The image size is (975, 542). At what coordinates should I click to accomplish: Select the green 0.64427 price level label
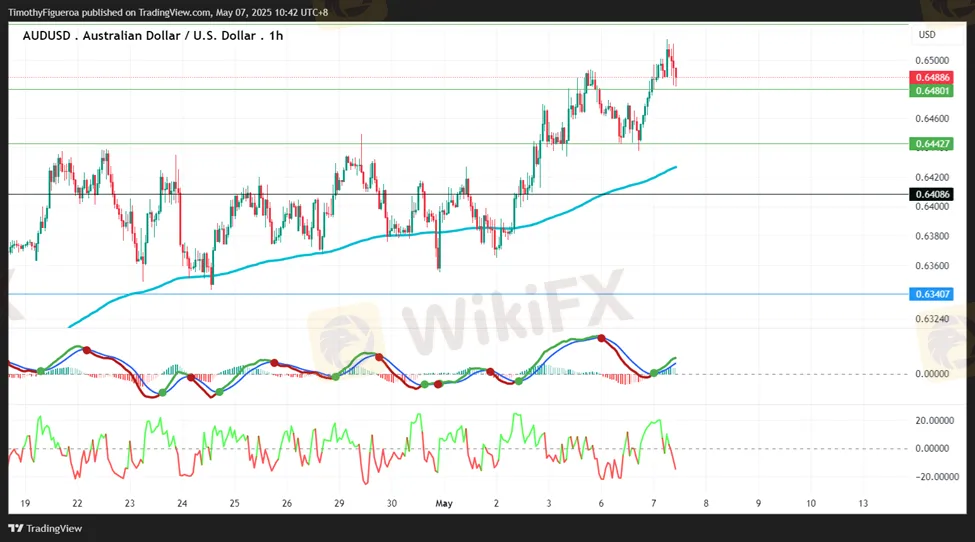(931, 144)
